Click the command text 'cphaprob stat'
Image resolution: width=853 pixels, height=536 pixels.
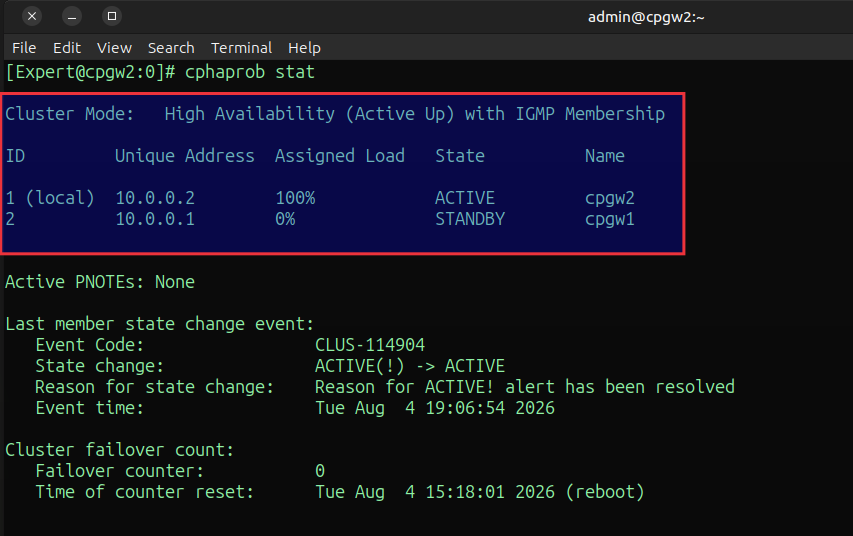(250, 72)
